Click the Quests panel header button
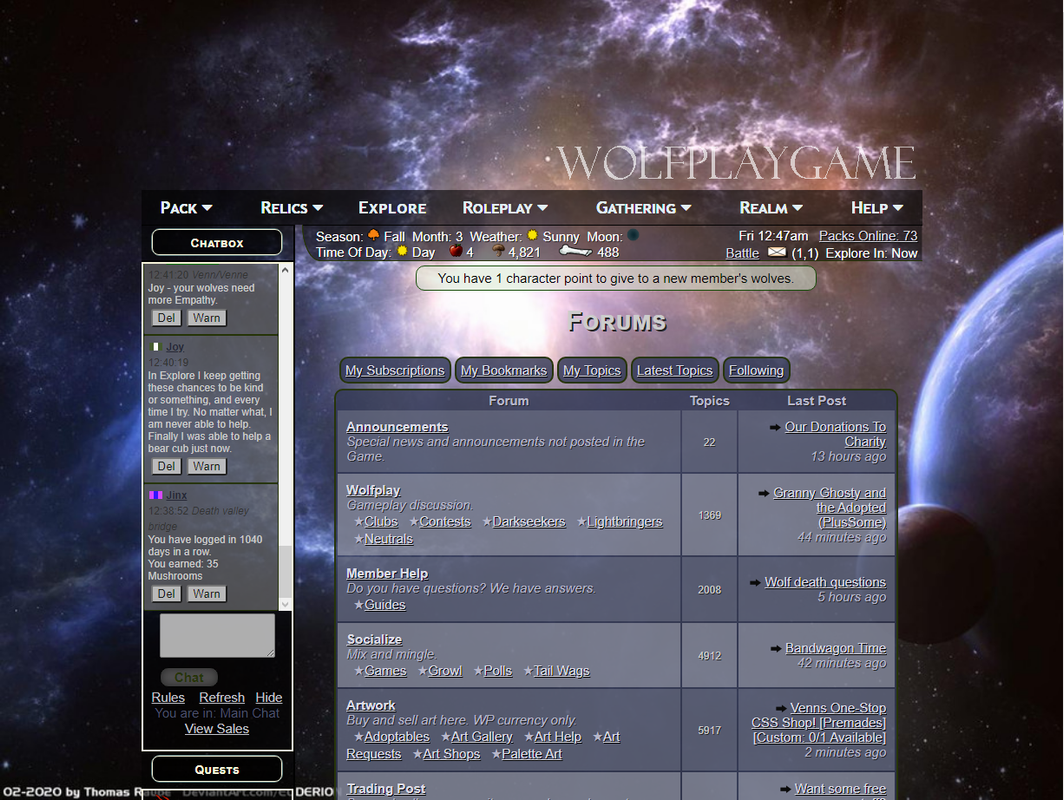 [217, 769]
